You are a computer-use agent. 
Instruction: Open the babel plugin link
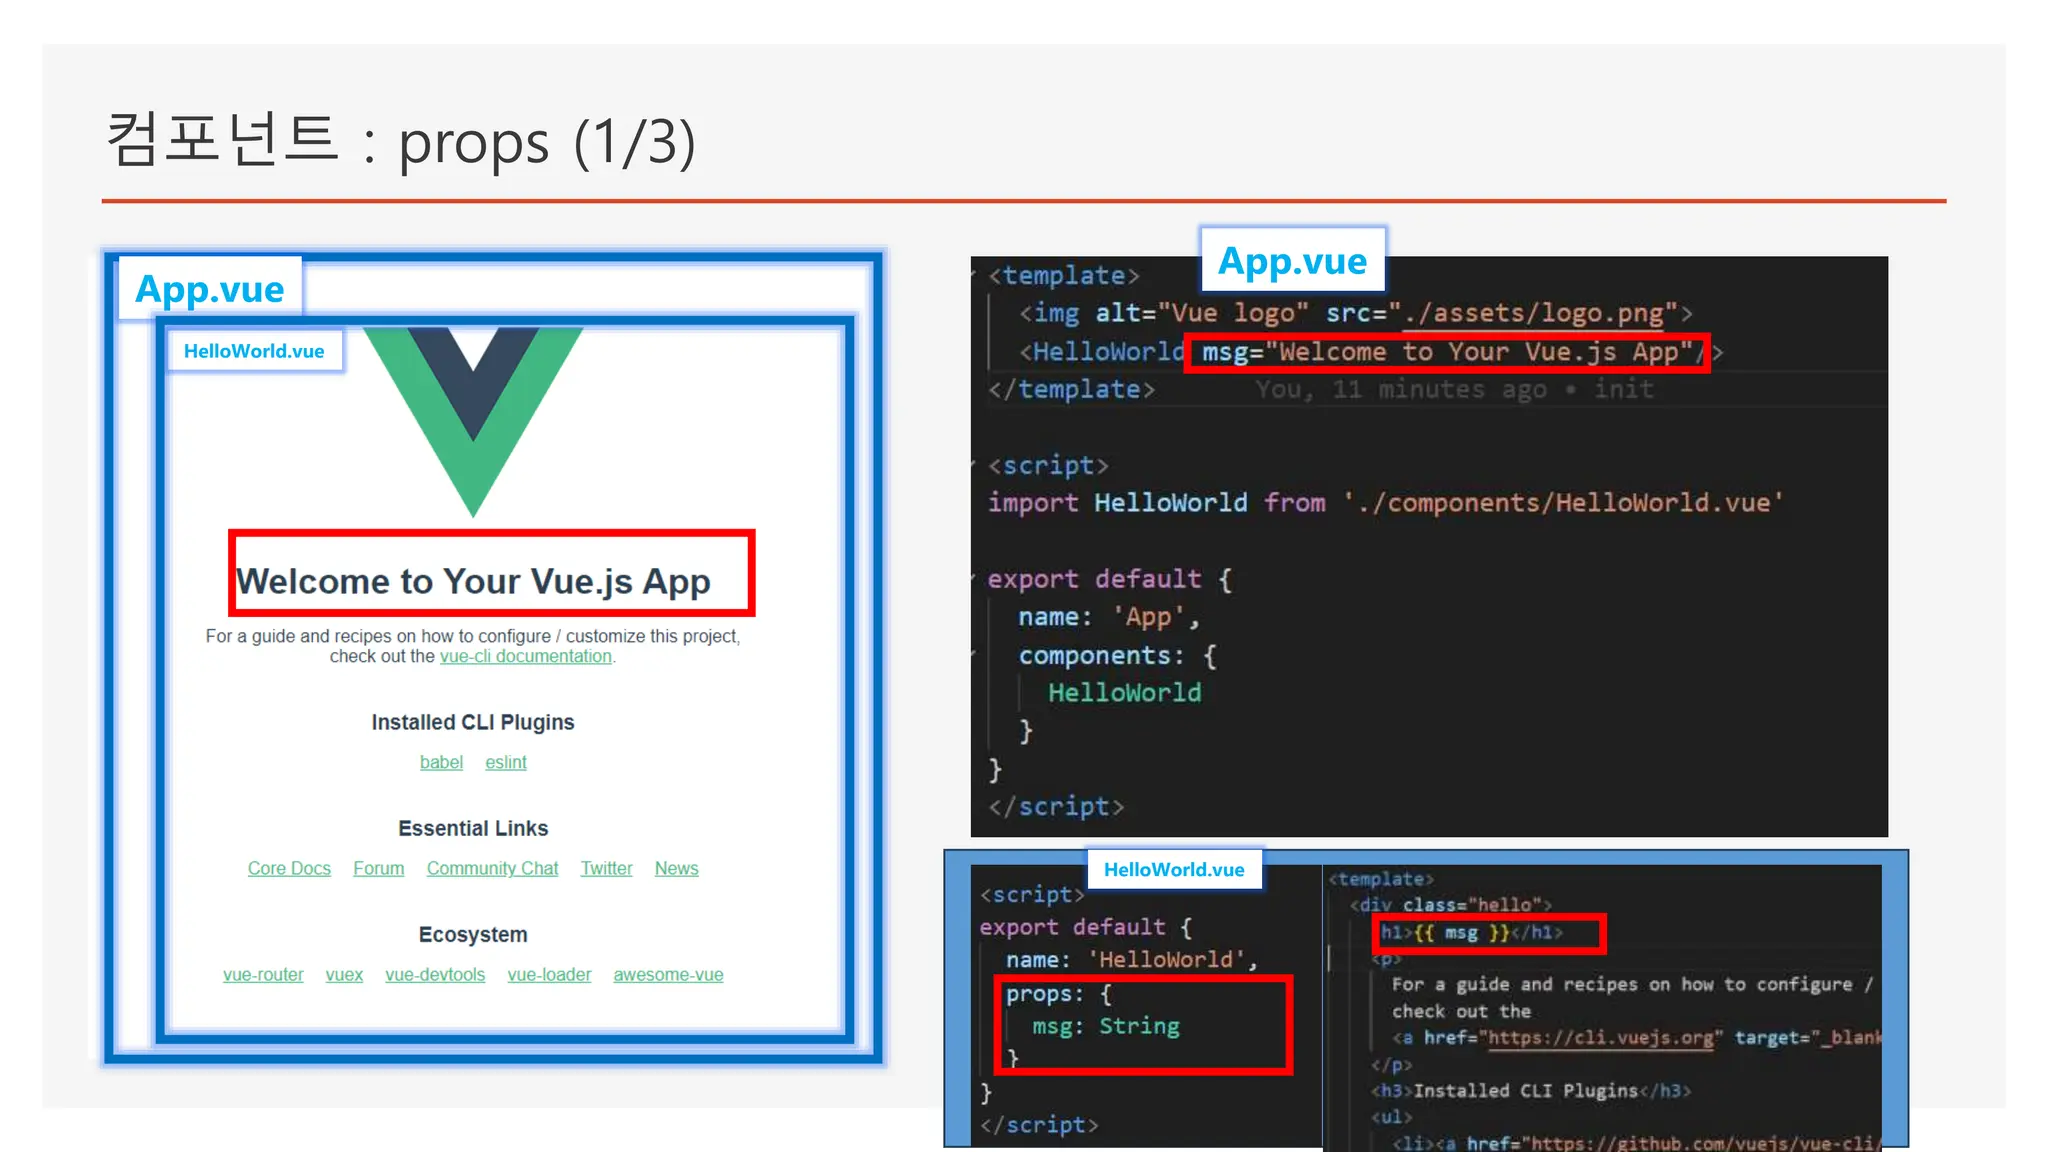441,763
